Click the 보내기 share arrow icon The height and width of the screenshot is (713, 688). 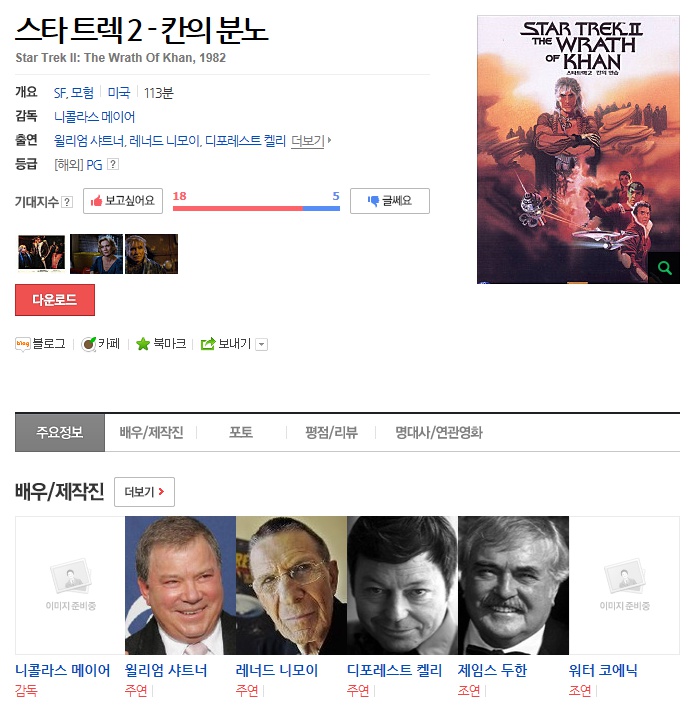[208, 344]
